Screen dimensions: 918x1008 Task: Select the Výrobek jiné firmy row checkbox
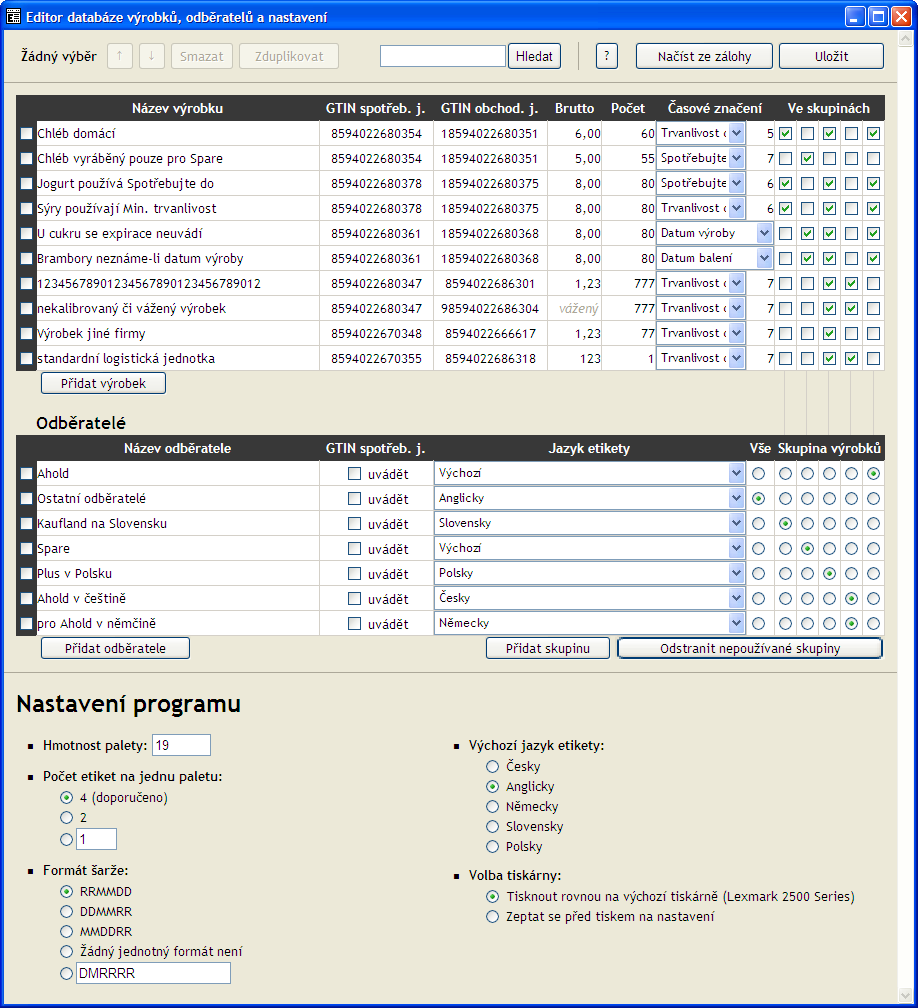[x=26, y=334]
